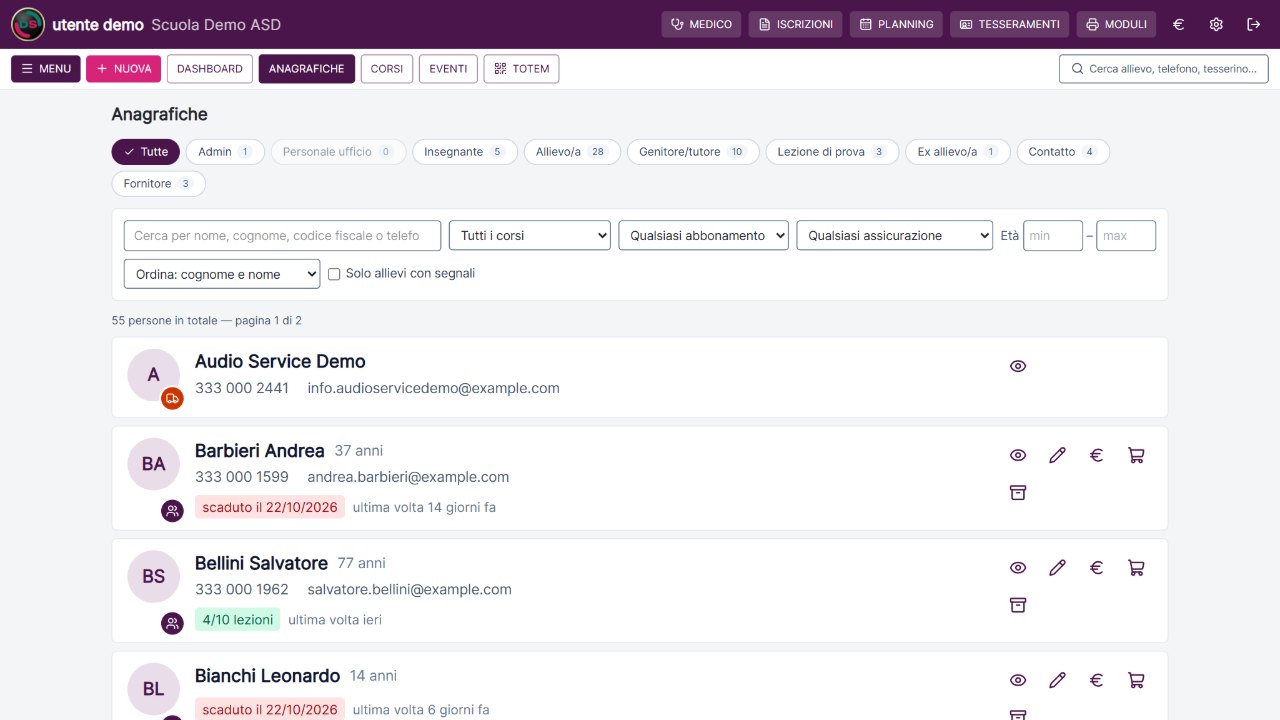Edit Barbieri Andrea with pencil icon
The image size is (1280, 720).
pos(1057,455)
